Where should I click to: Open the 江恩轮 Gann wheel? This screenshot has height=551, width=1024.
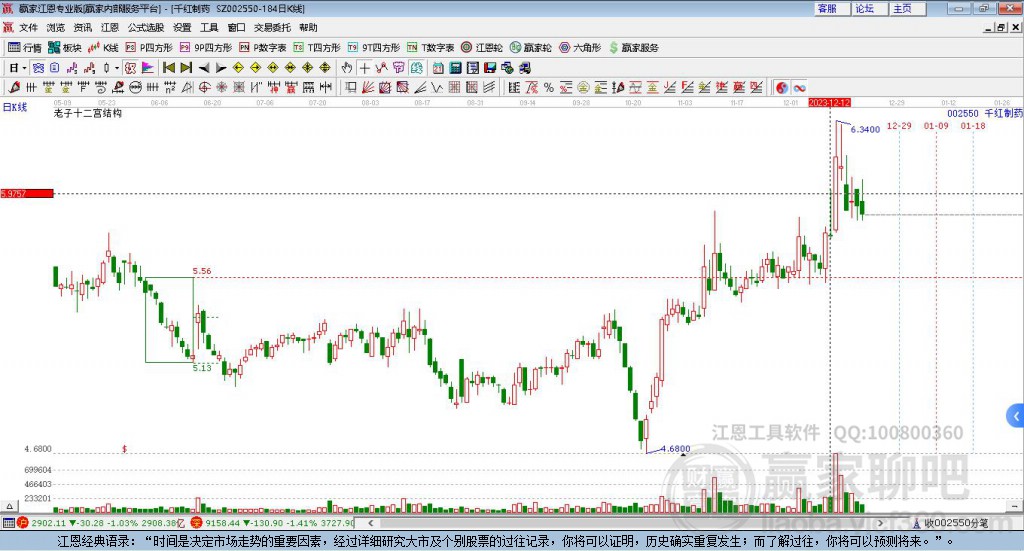pos(482,48)
